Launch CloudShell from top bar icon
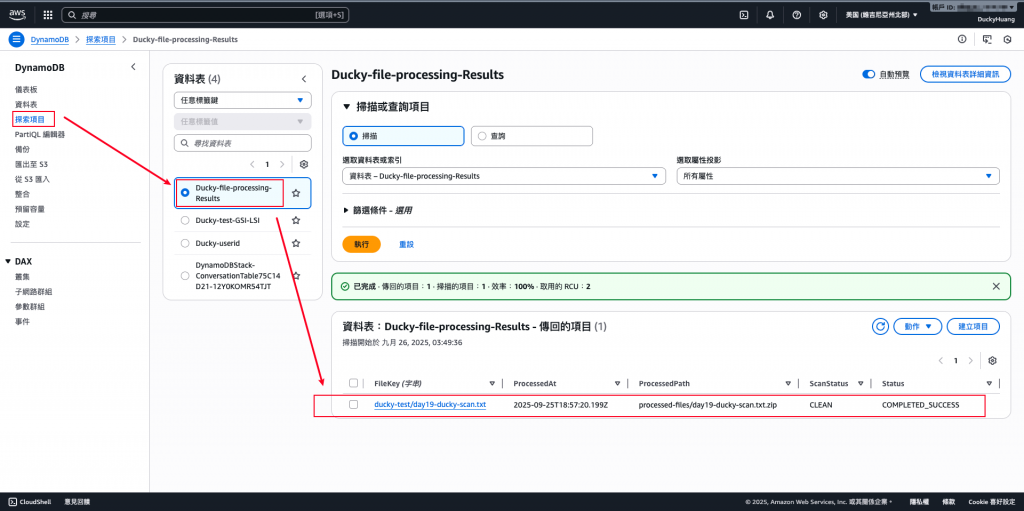Screen dimensions: 1024x511 (x=744, y=14)
